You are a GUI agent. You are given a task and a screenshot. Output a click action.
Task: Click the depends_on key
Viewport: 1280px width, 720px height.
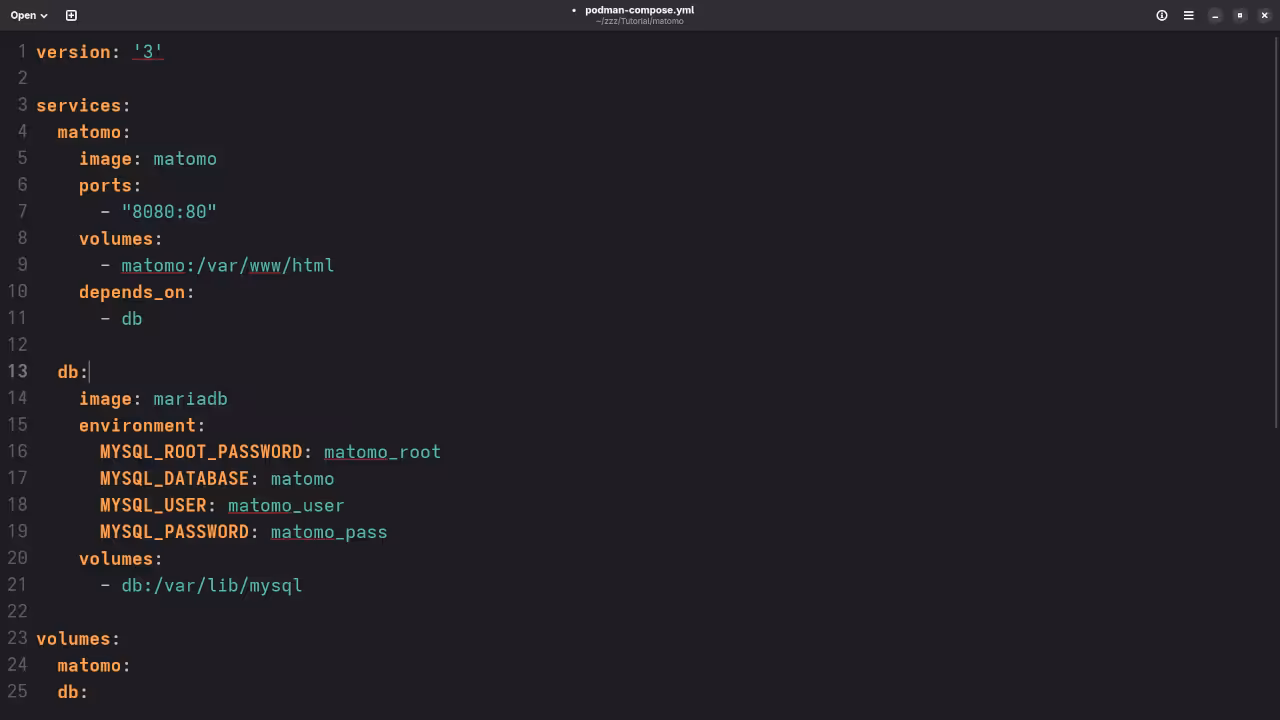point(132,292)
